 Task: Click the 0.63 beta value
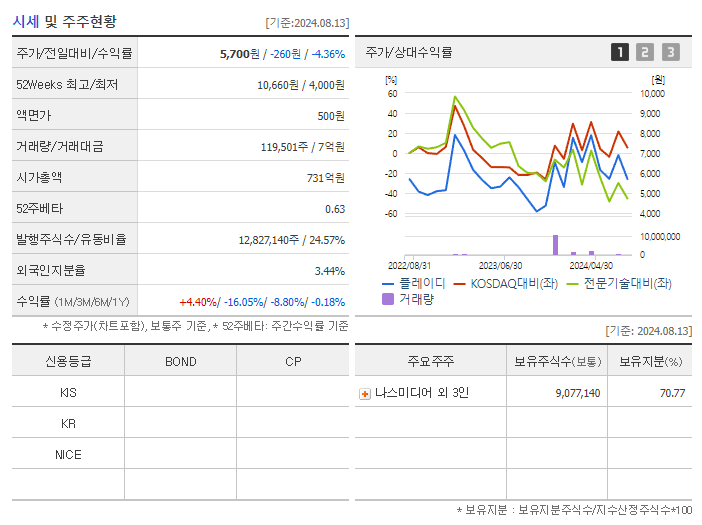coord(335,209)
